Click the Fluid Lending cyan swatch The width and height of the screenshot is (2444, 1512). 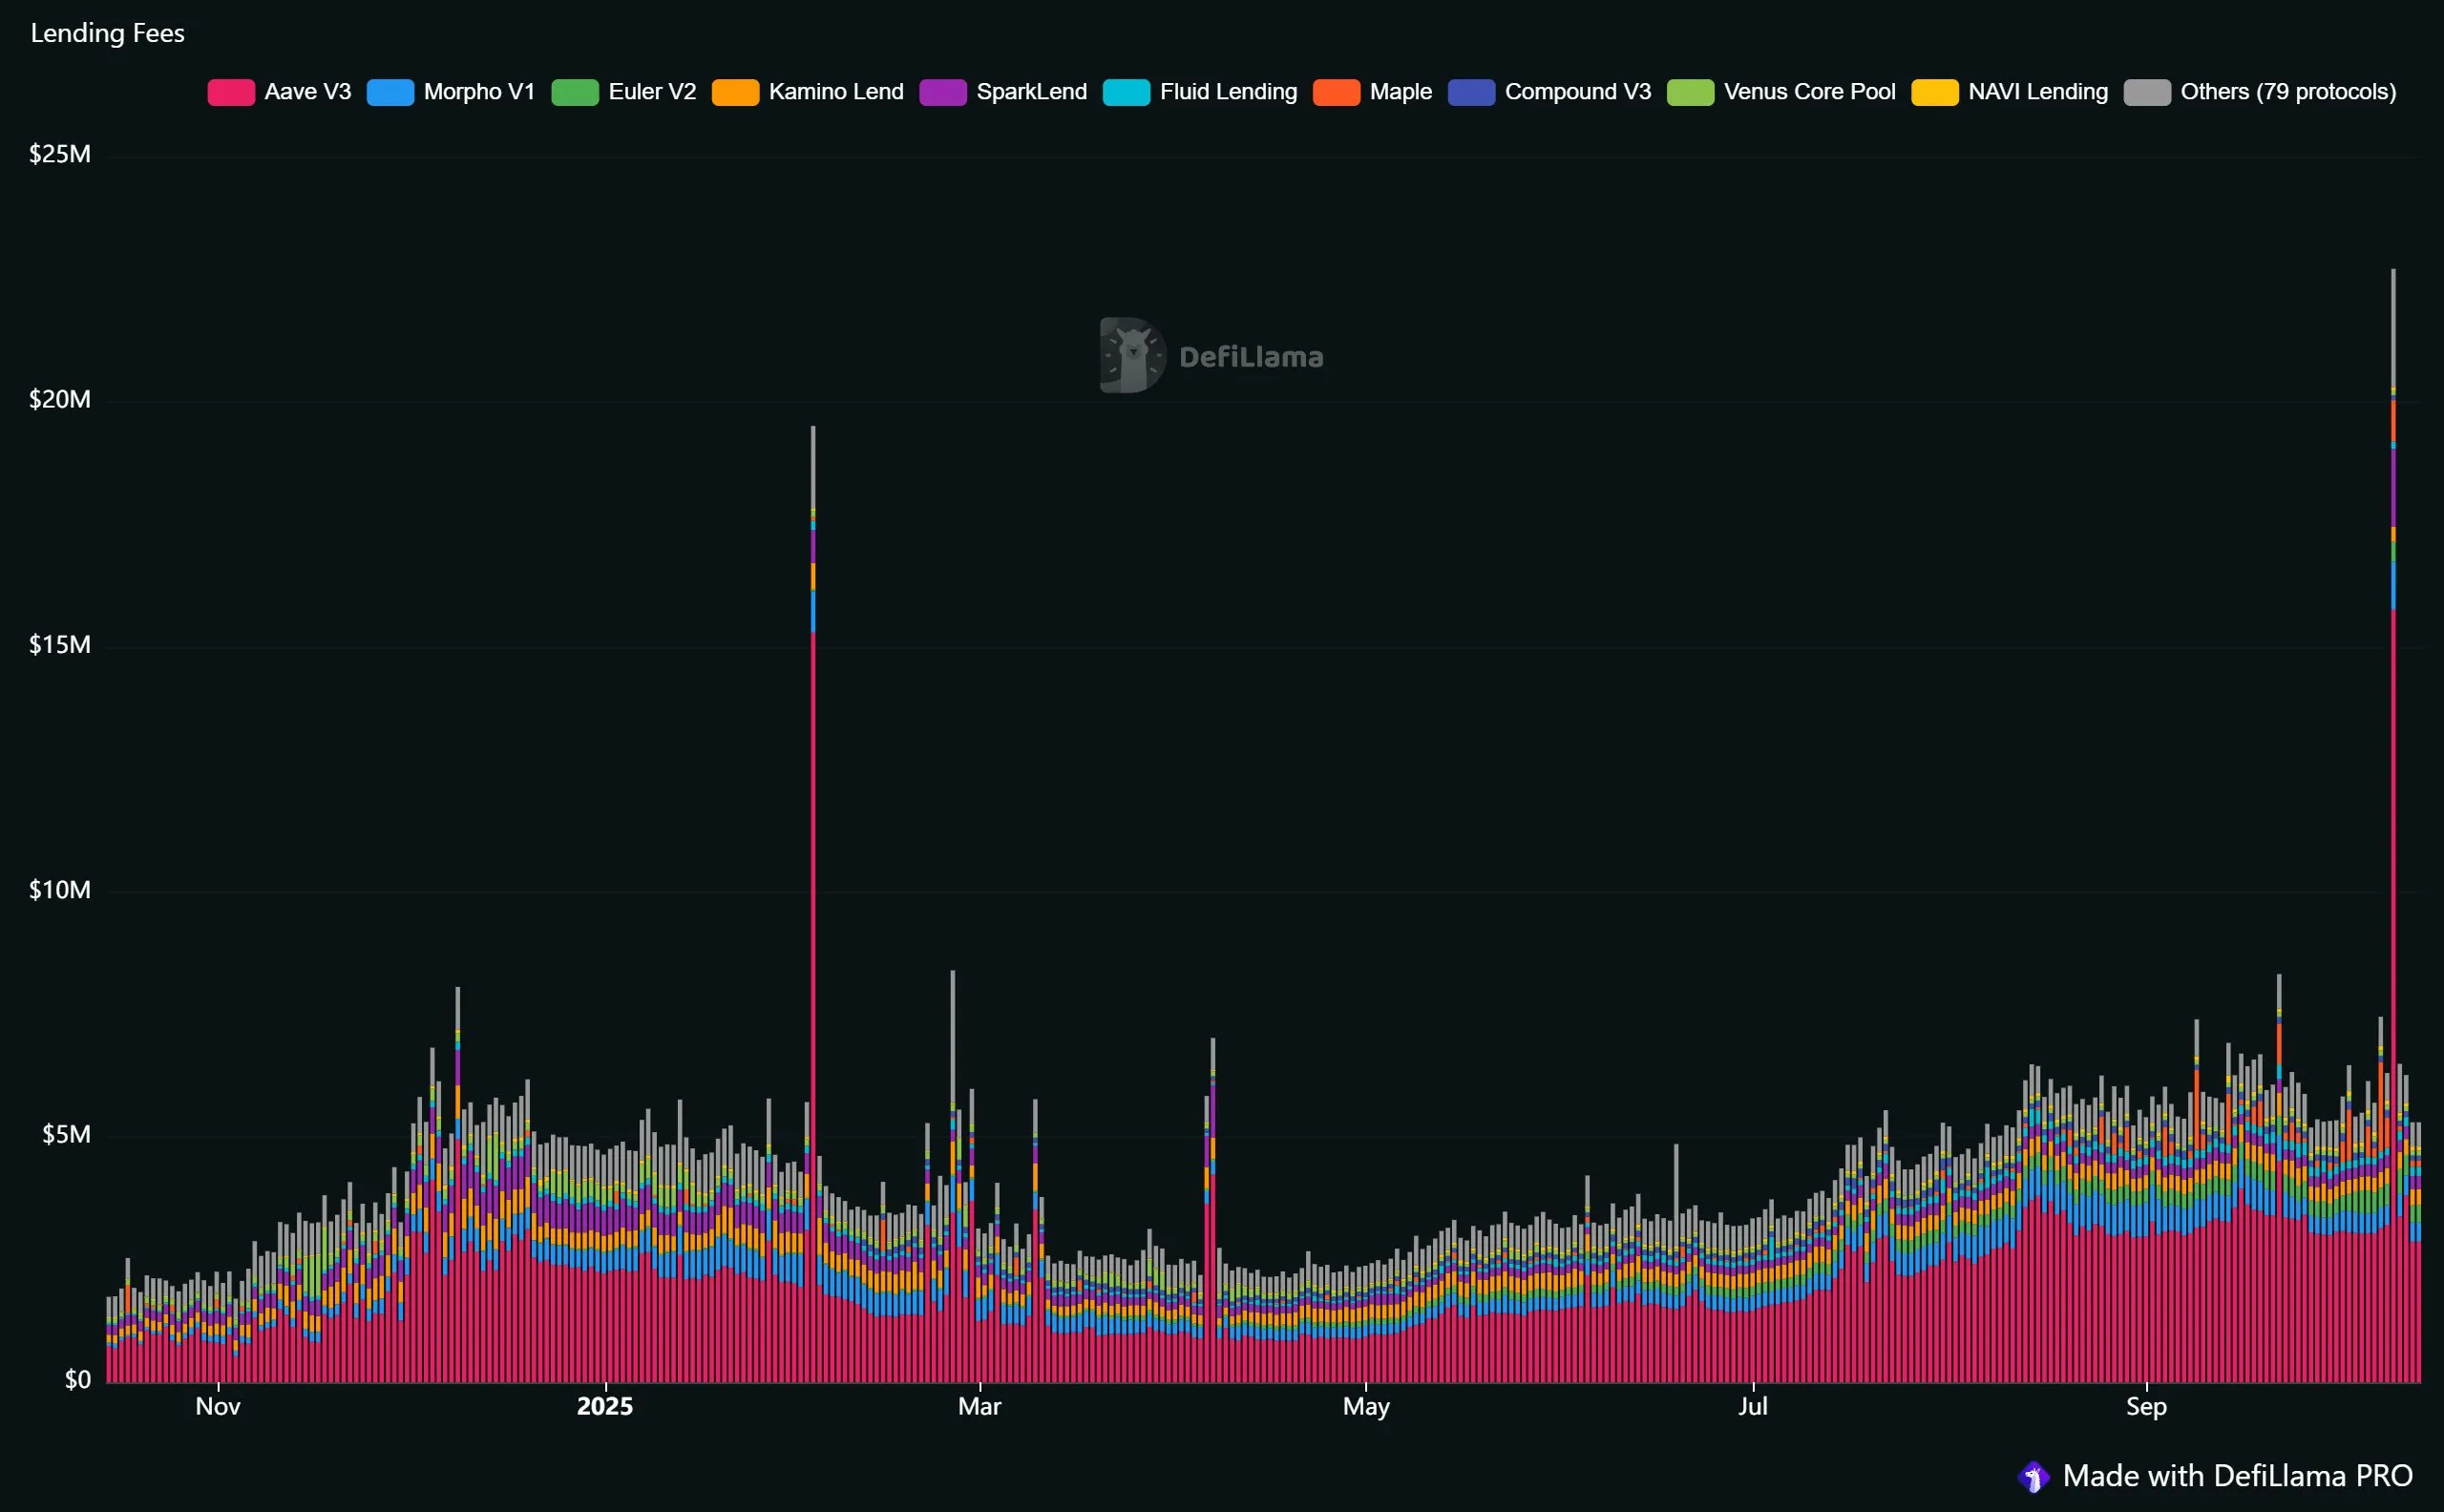pyautogui.click(x=1126, y=92)
